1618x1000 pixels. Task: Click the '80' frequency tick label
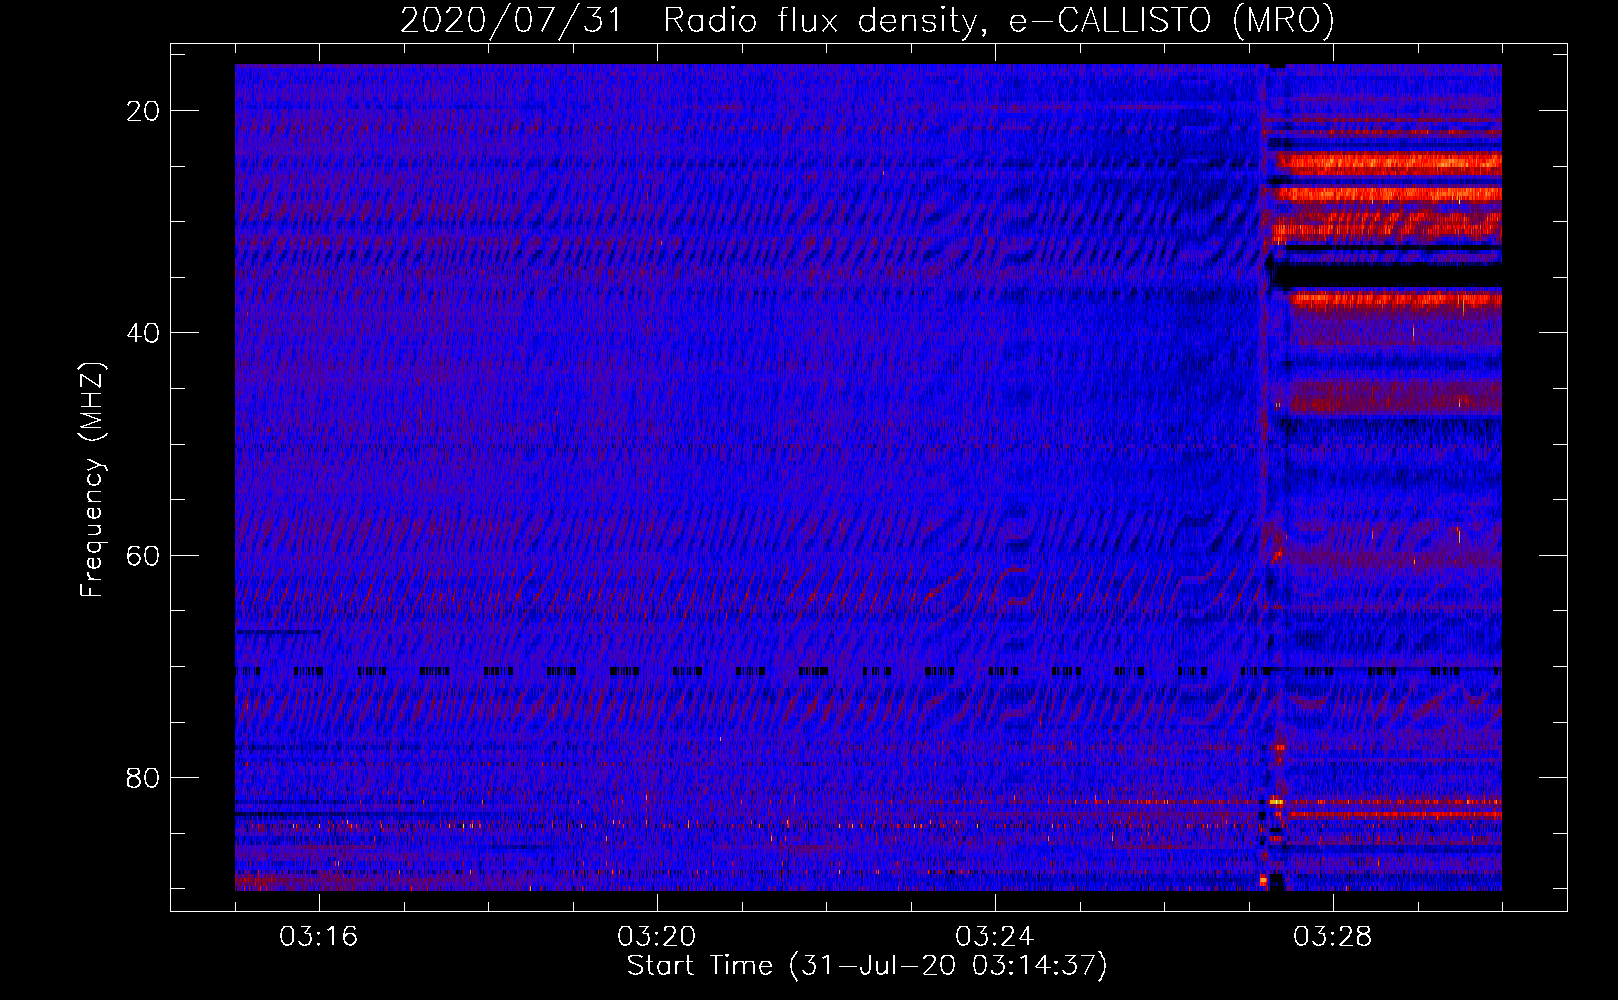coord(143,777)
